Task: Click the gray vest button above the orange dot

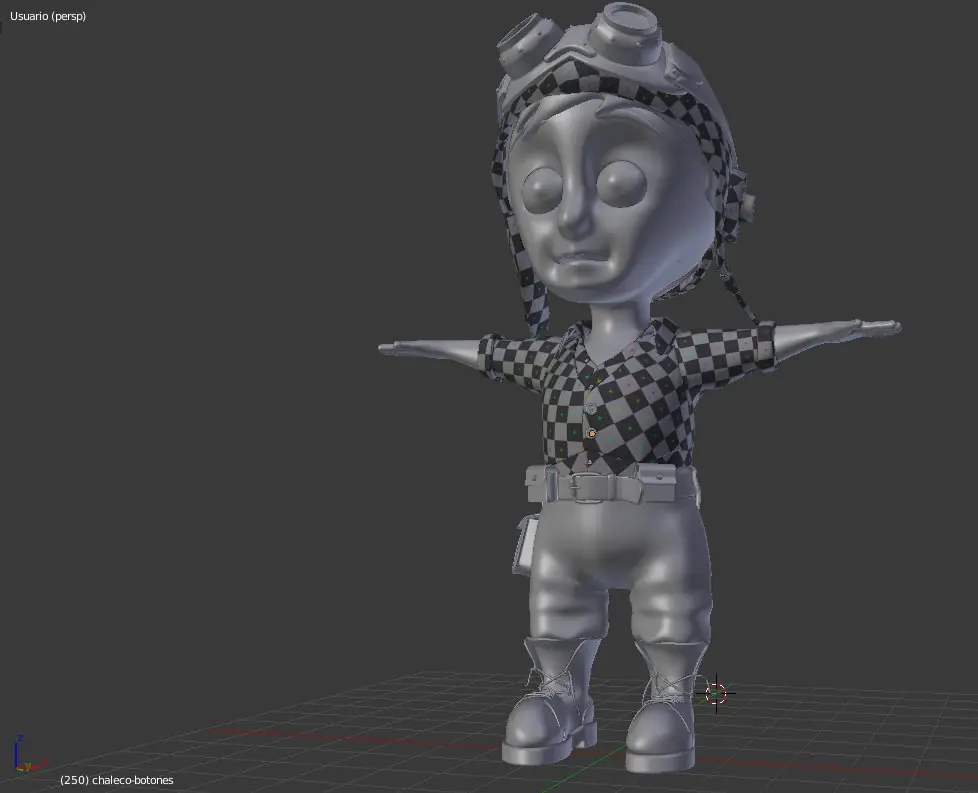Action: (590, 408)
